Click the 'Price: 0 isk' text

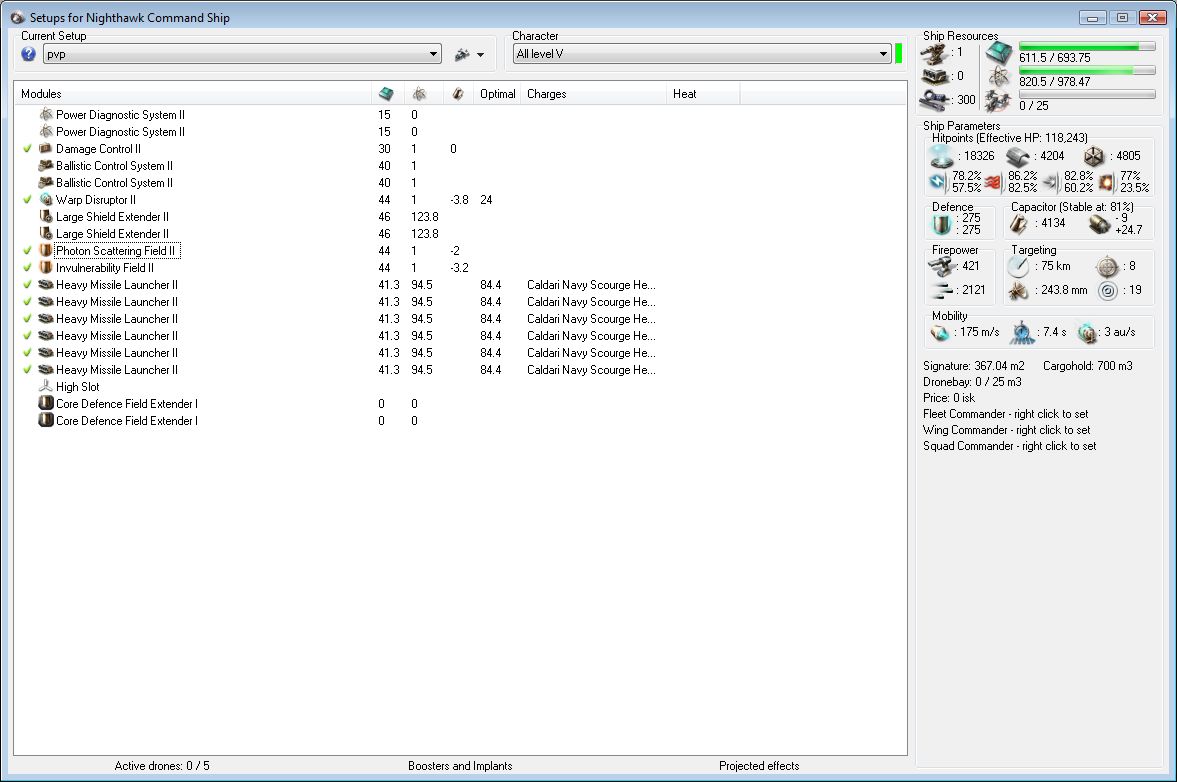[949, 398]
